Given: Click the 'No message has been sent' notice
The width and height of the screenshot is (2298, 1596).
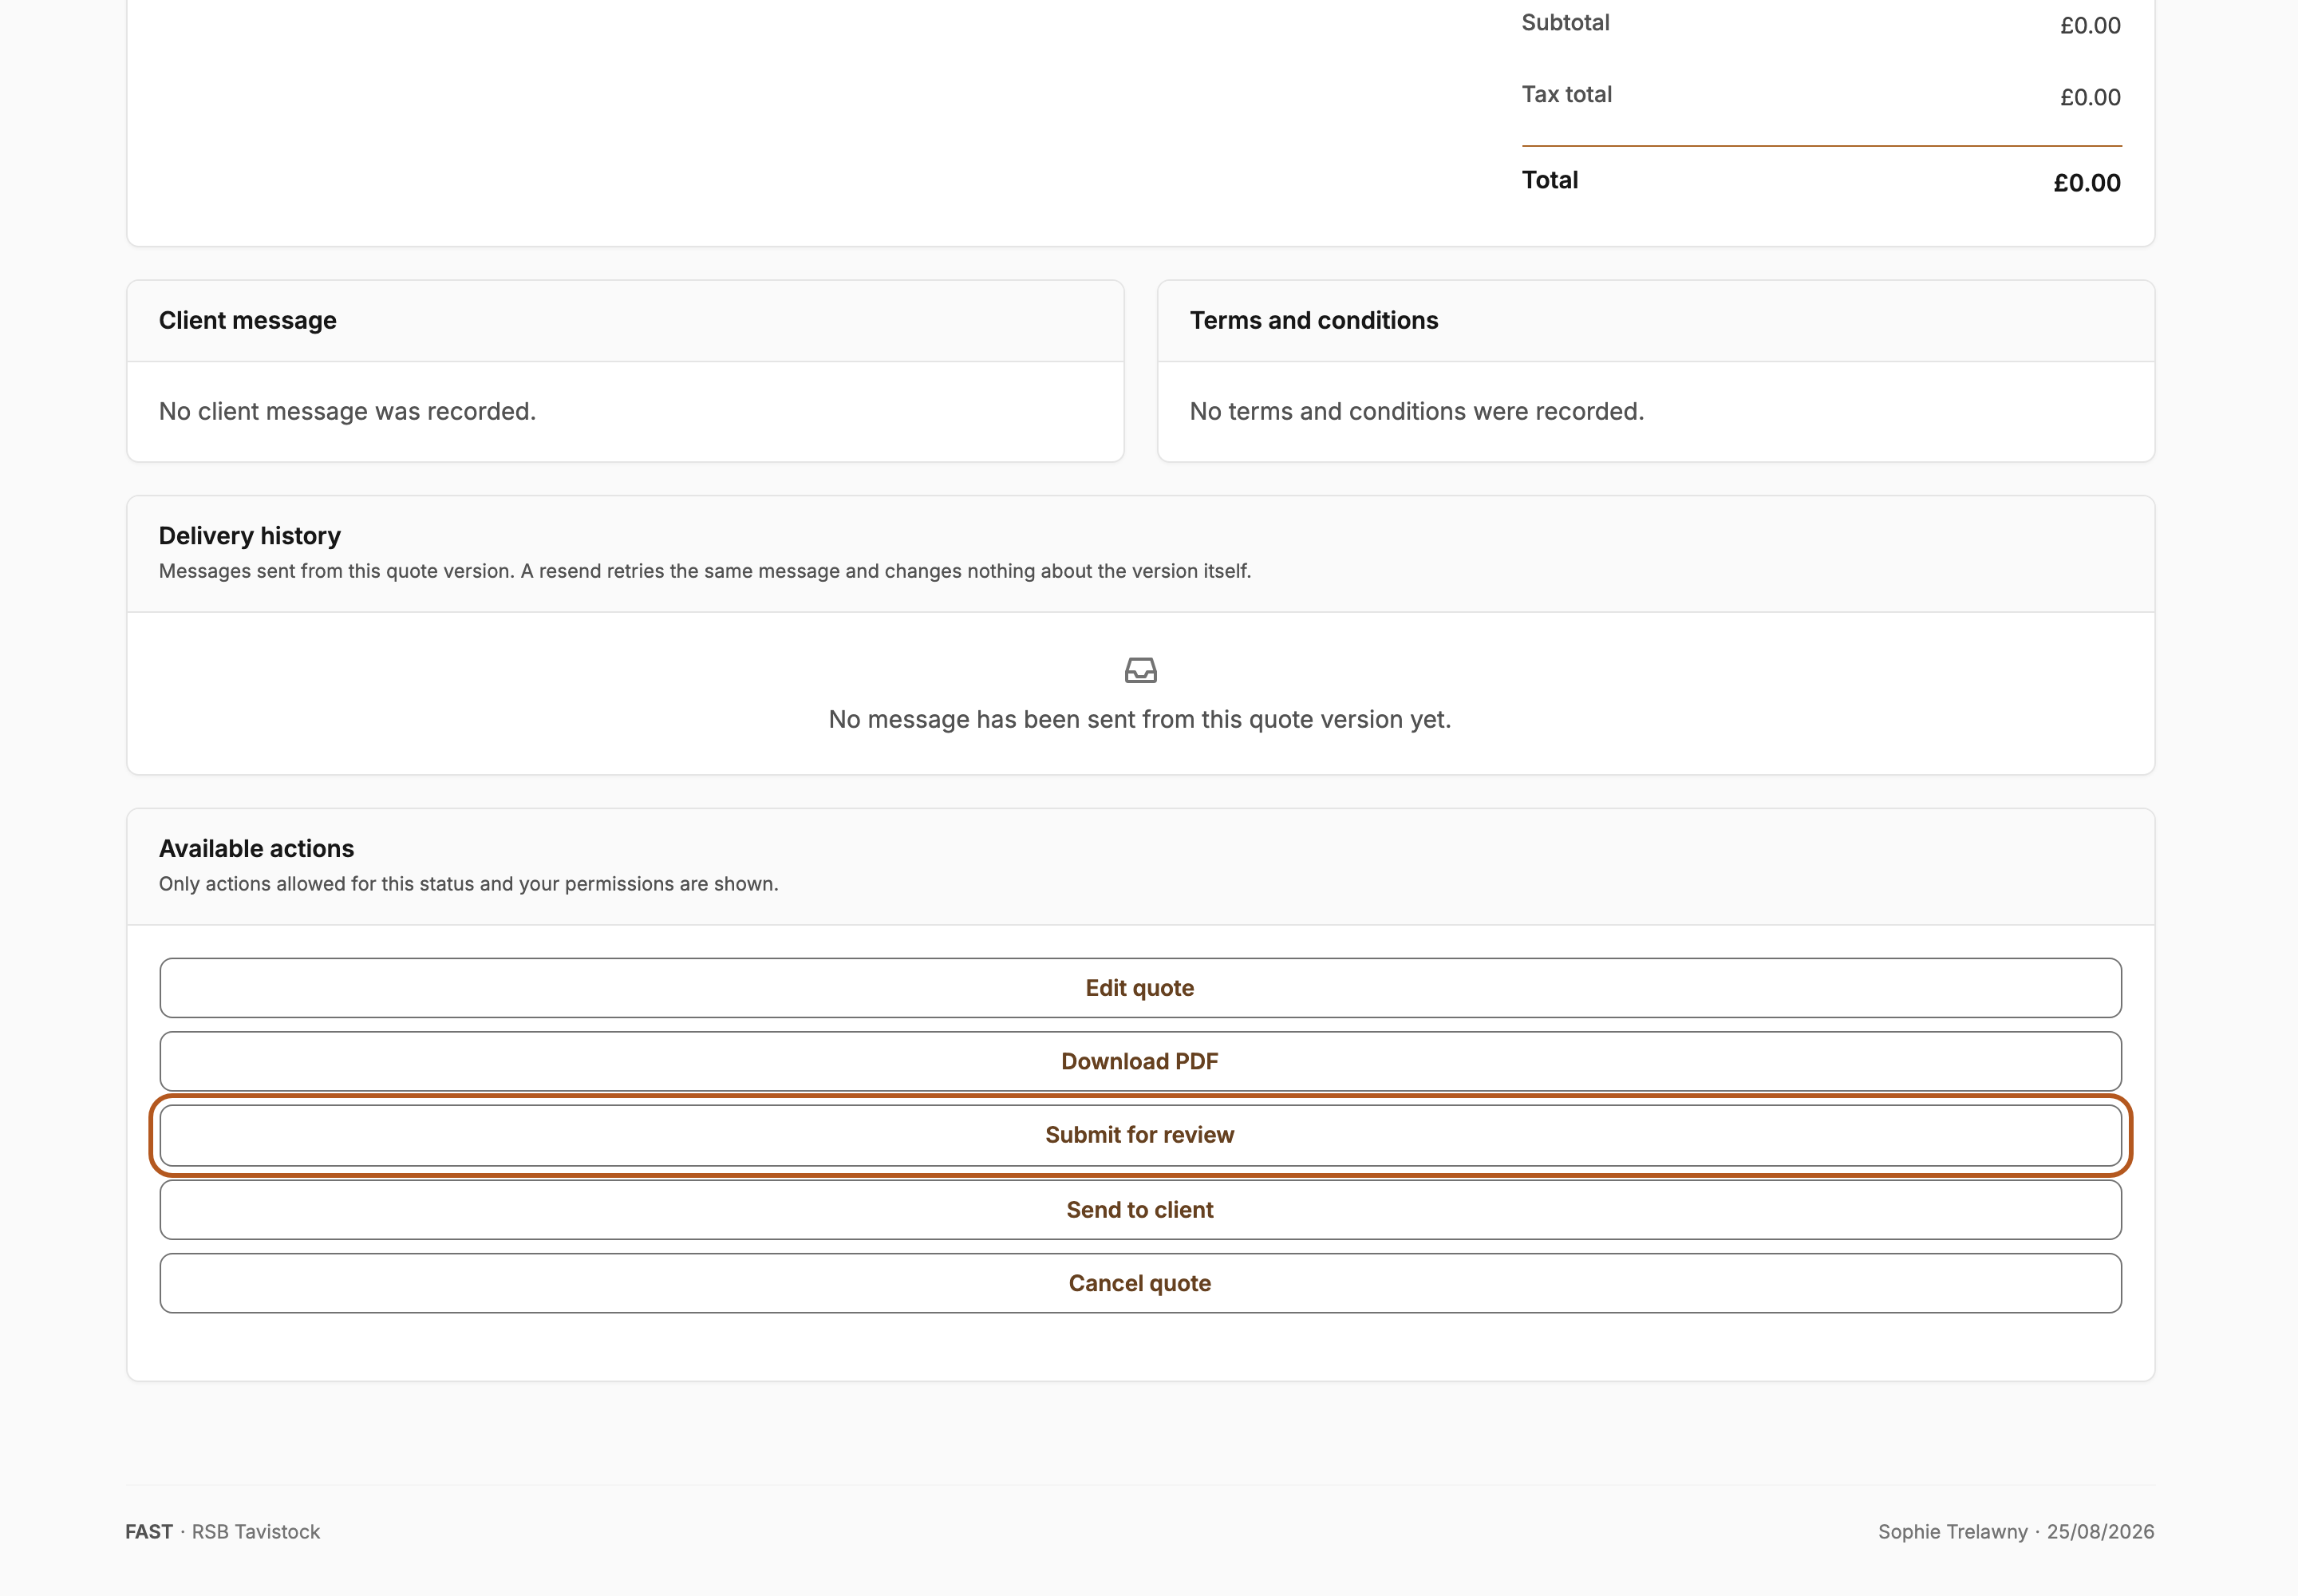Looking at the screenshot, I should 1140,719.
